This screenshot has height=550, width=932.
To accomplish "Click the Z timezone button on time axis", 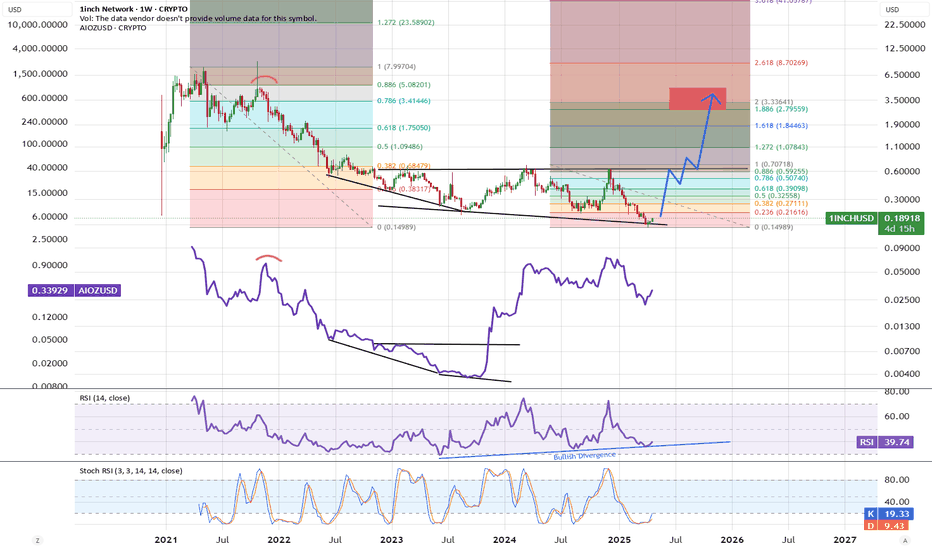I will 37,540.
